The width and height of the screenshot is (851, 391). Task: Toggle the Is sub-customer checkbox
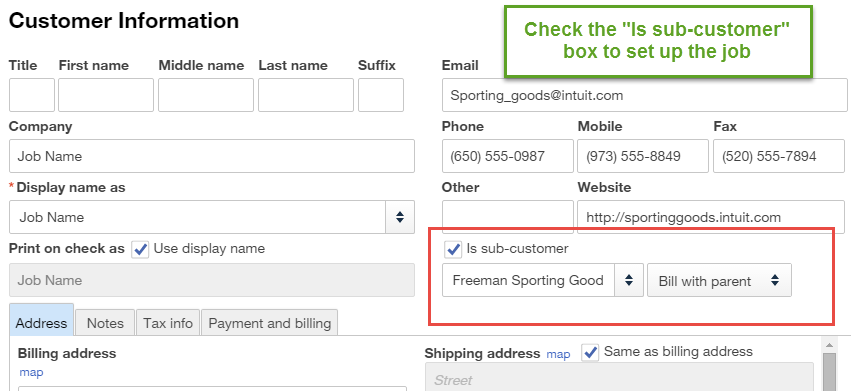pos(453,249)
